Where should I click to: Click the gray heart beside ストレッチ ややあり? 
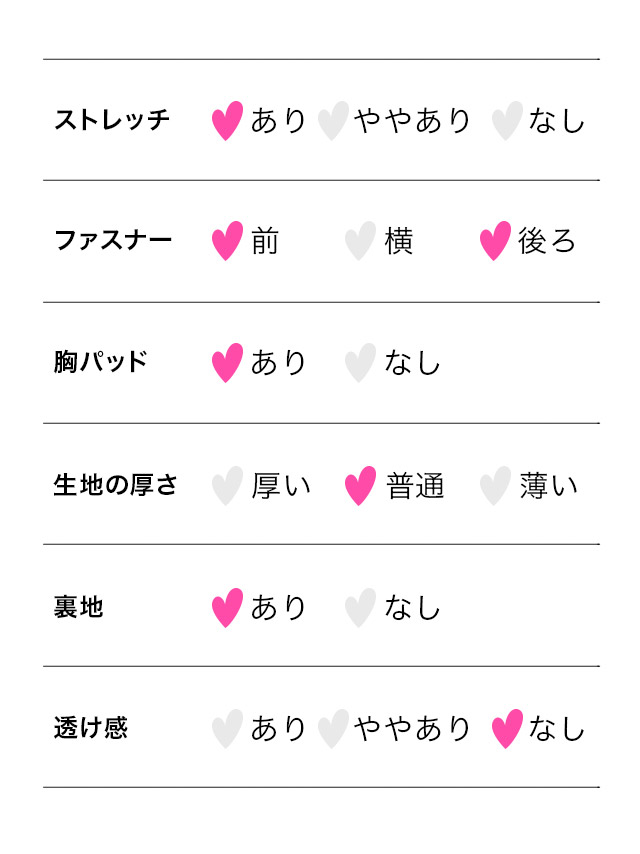click(x=333, y=121)
